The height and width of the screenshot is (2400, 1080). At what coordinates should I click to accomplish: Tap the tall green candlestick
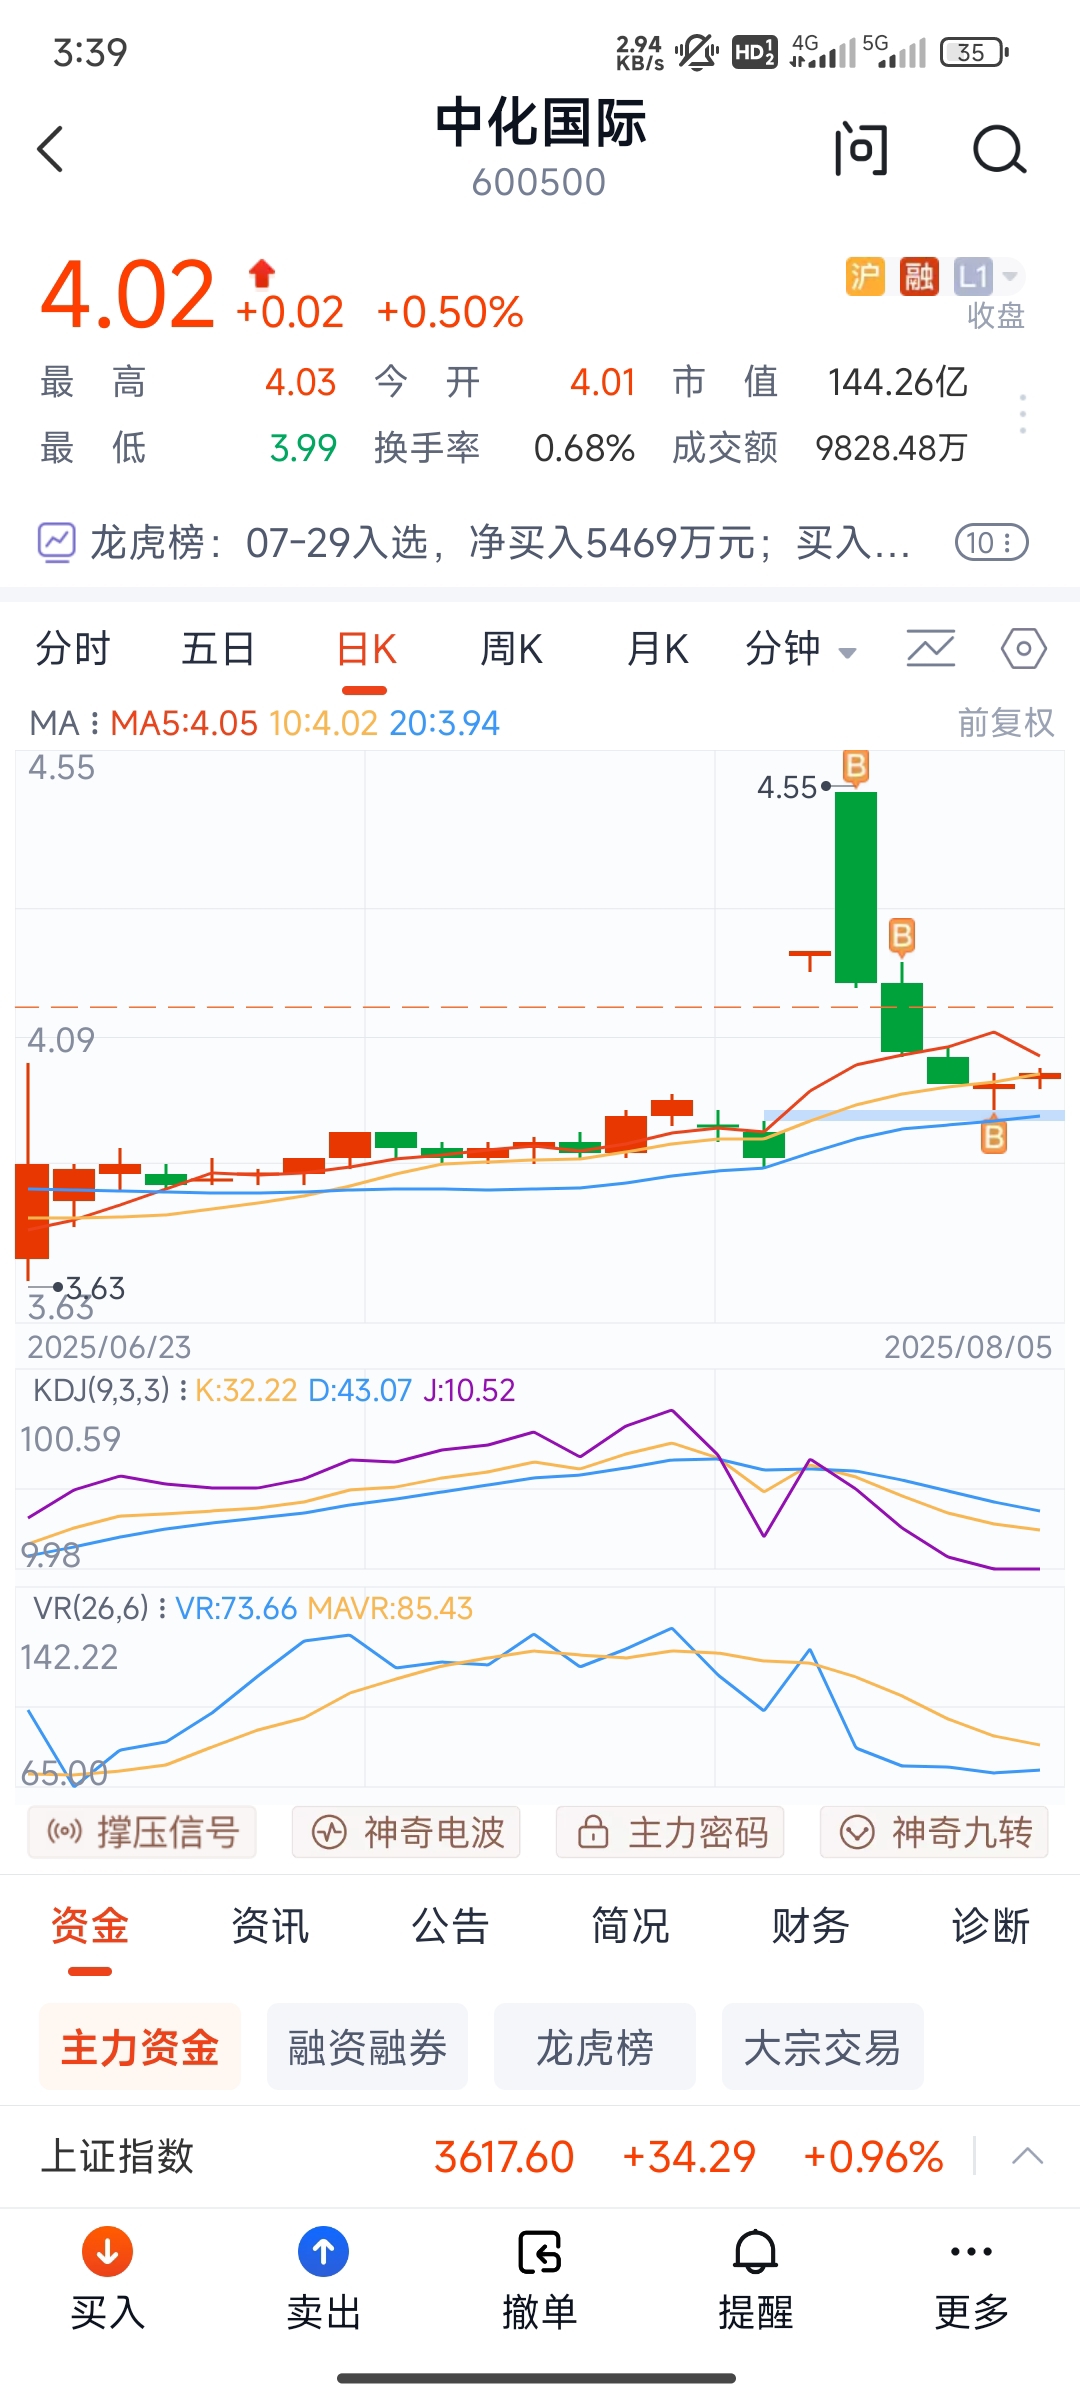point(856,887)
